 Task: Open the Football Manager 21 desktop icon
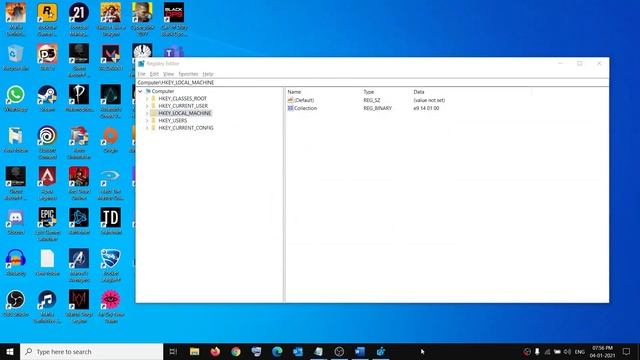[79, 18]
